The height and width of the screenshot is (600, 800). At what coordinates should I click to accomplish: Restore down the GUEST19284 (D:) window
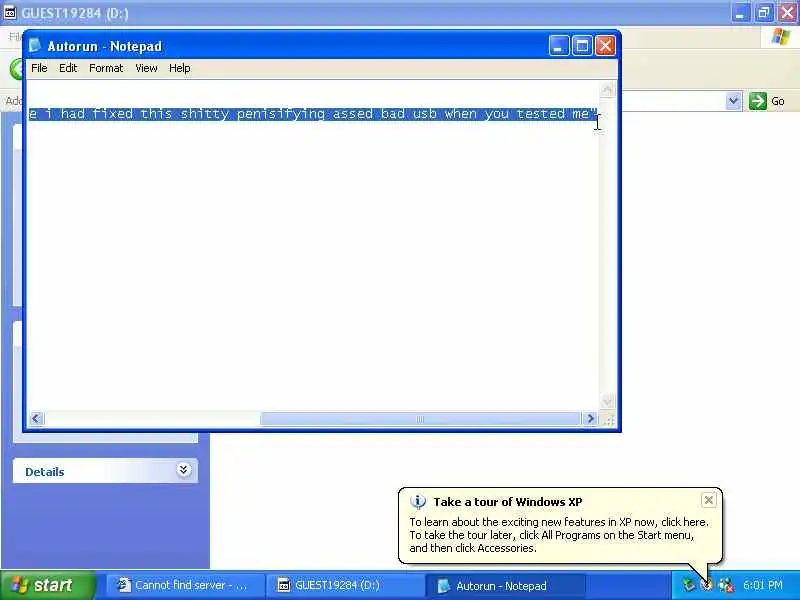tap(764, 13)
